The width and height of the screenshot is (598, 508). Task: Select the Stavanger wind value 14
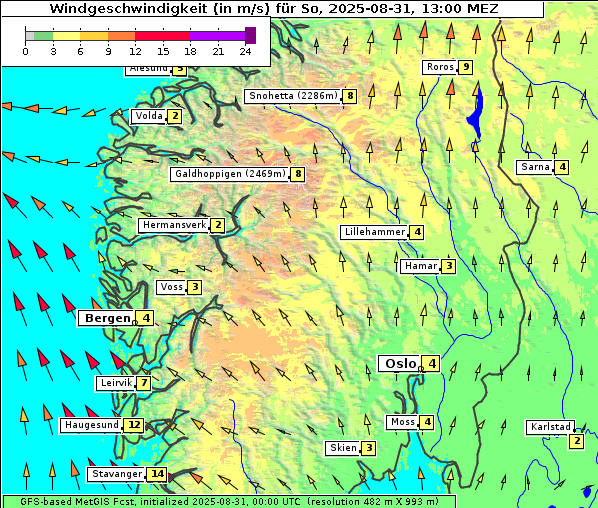coord(157,474)
